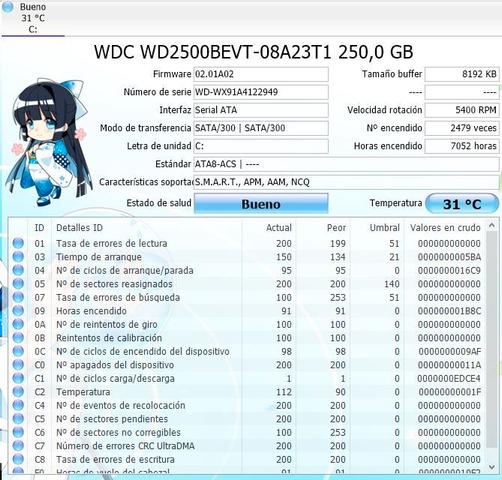Click the Estándar field ATA8-ACS
502x480 pixels.
(x=346, y=164)
